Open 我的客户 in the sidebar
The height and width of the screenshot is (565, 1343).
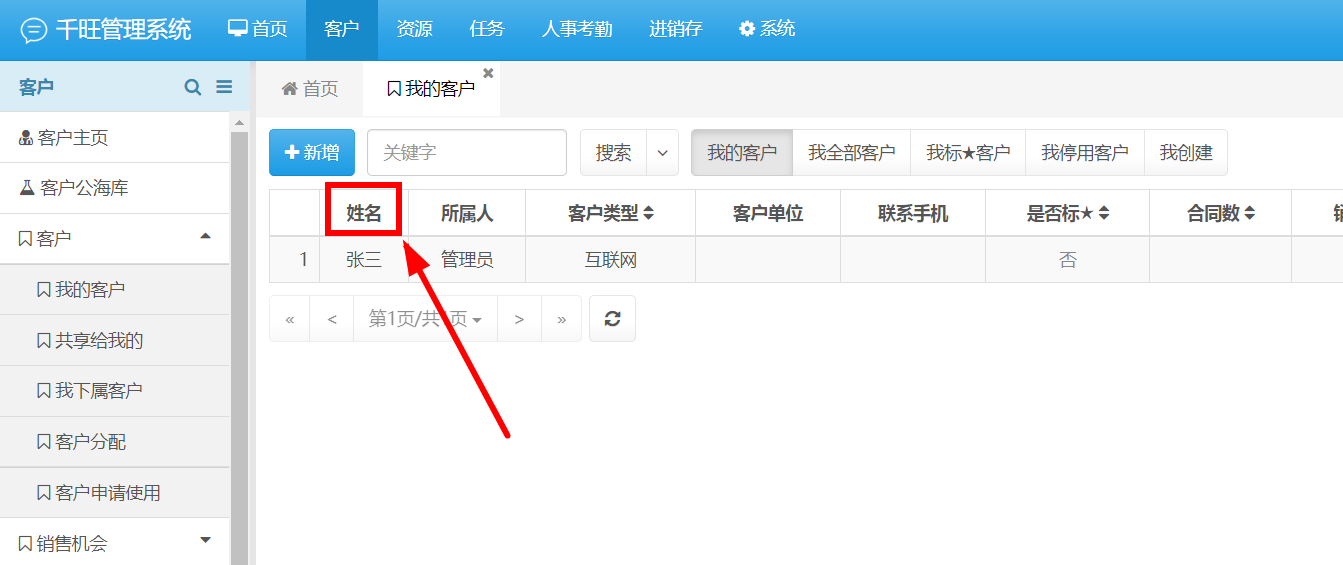coord(115,289)
